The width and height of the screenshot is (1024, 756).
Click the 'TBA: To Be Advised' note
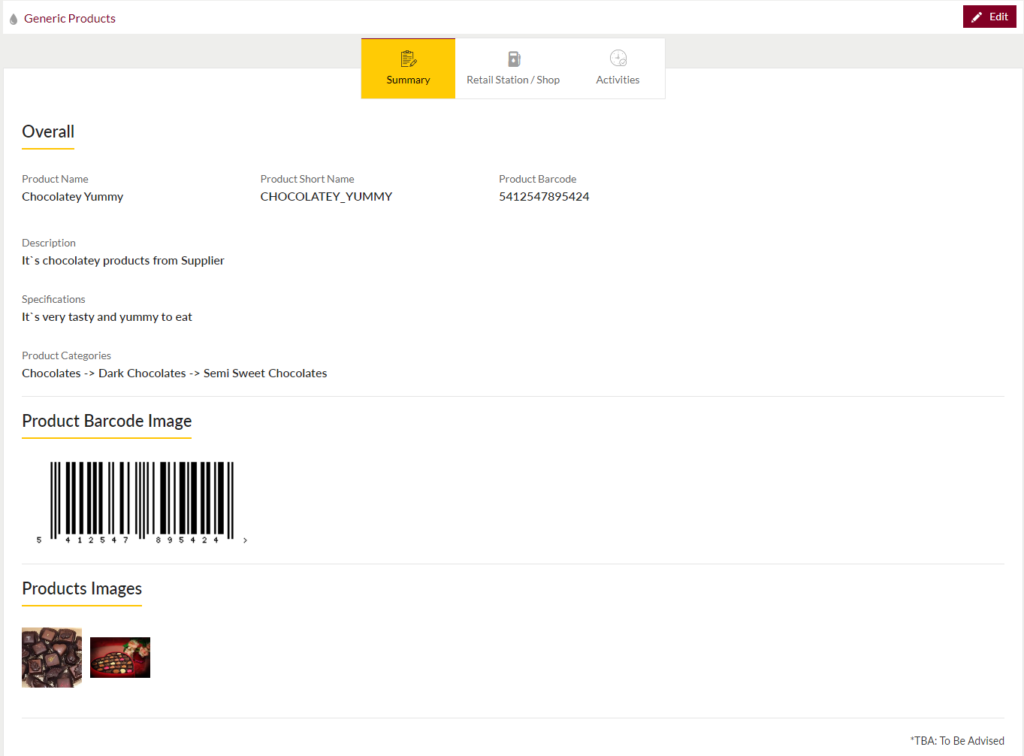tap(957, 740)
